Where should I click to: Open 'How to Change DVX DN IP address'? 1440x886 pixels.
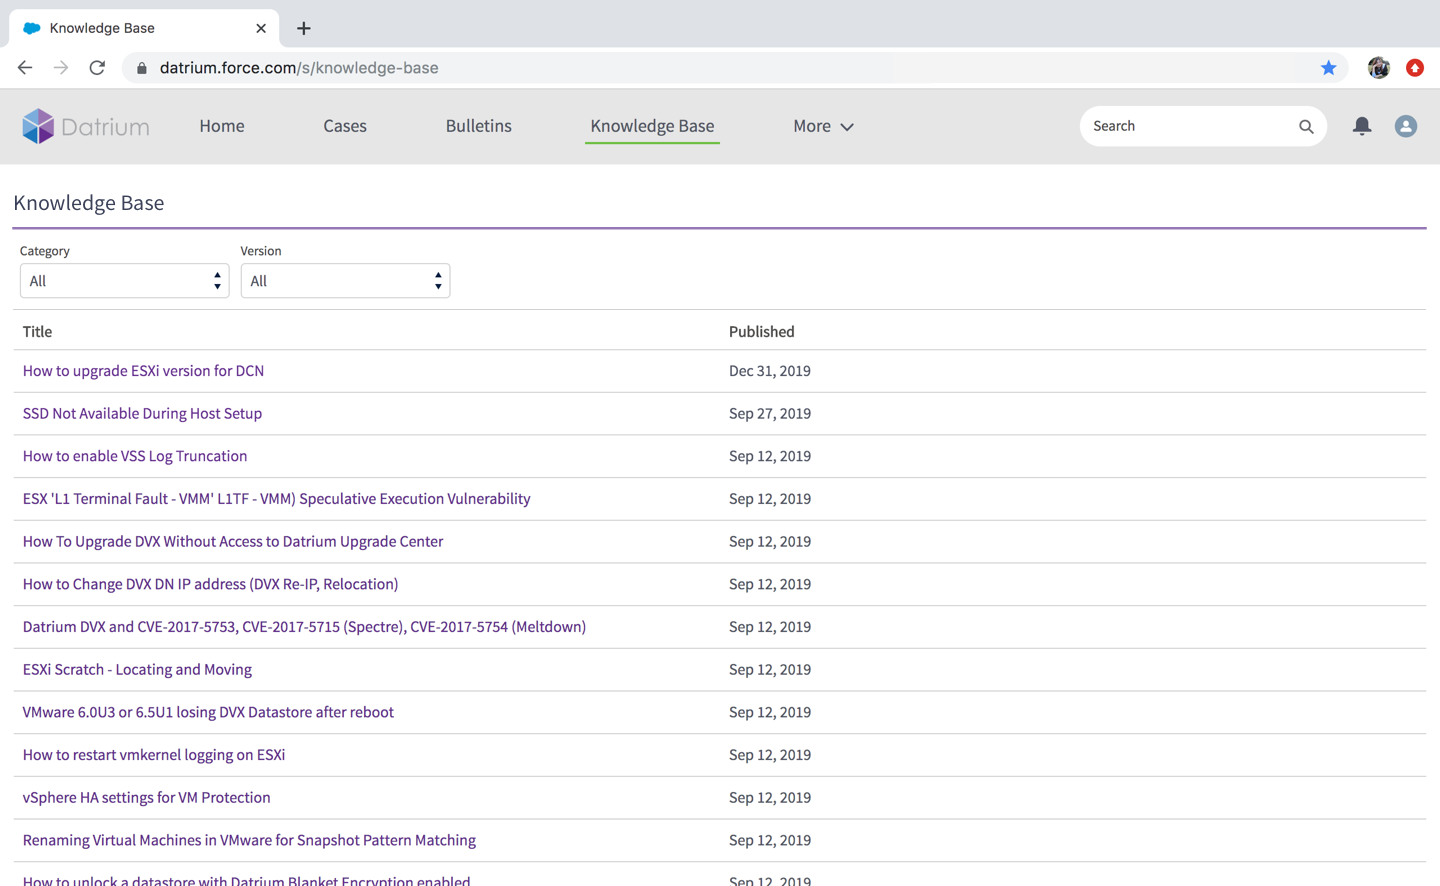(x=210, y=584)
